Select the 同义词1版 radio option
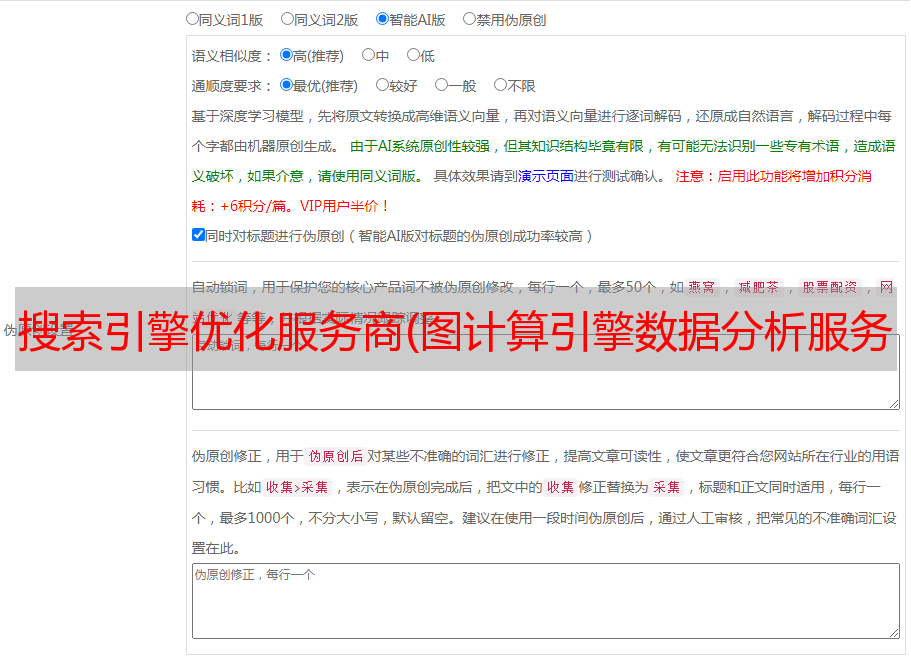The height and width of the screenshot is (658, 911). (x=192, y=19)
